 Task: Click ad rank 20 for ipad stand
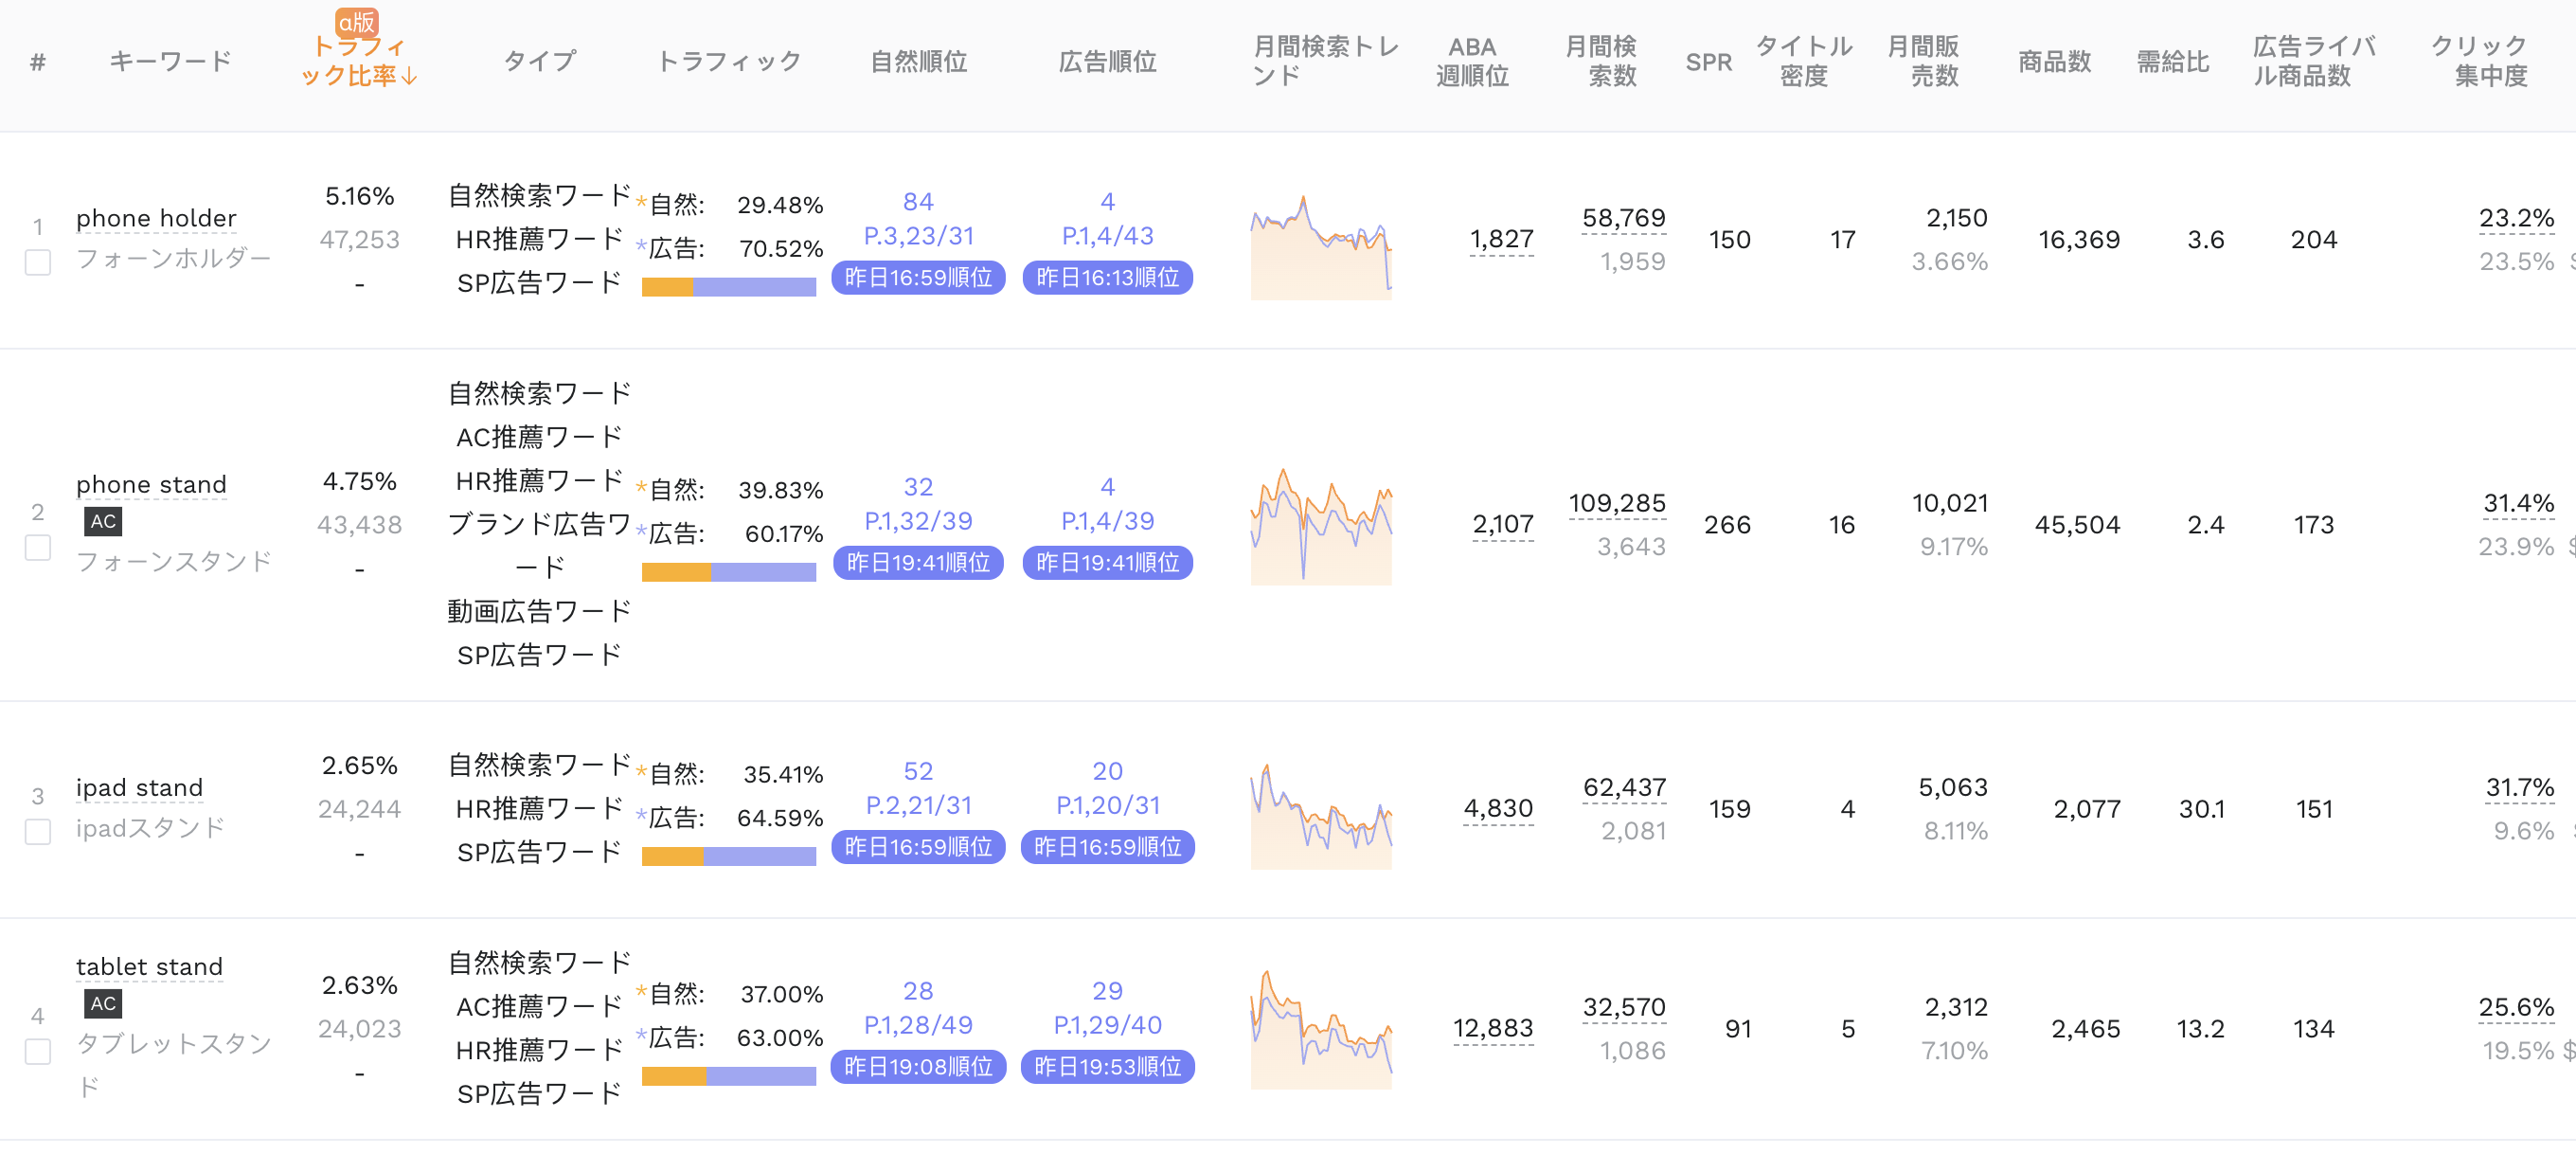(x=1107, y=771)
